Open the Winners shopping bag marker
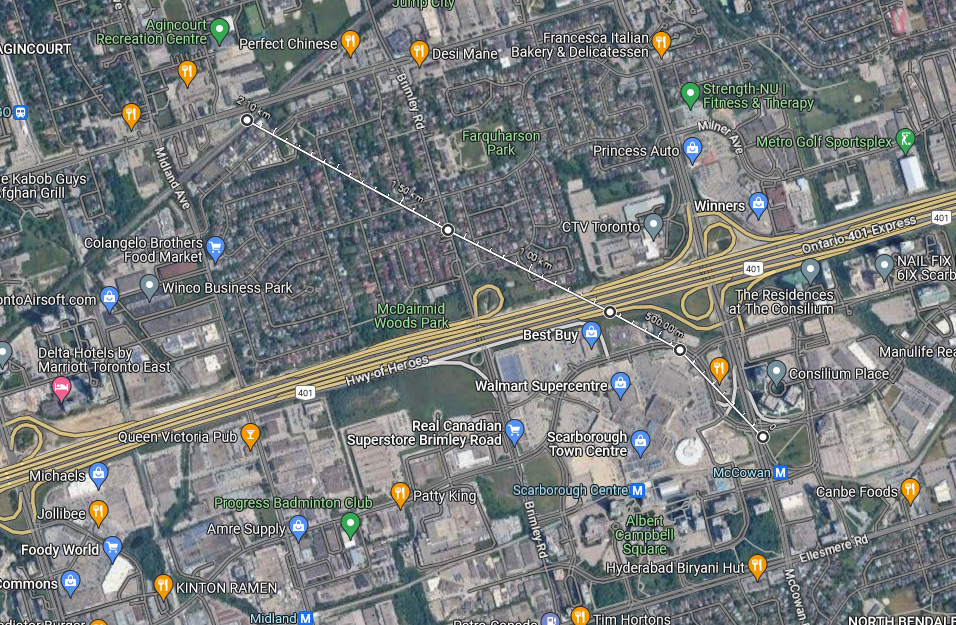Screen dimensions: 956x625 tap(758, 205)
